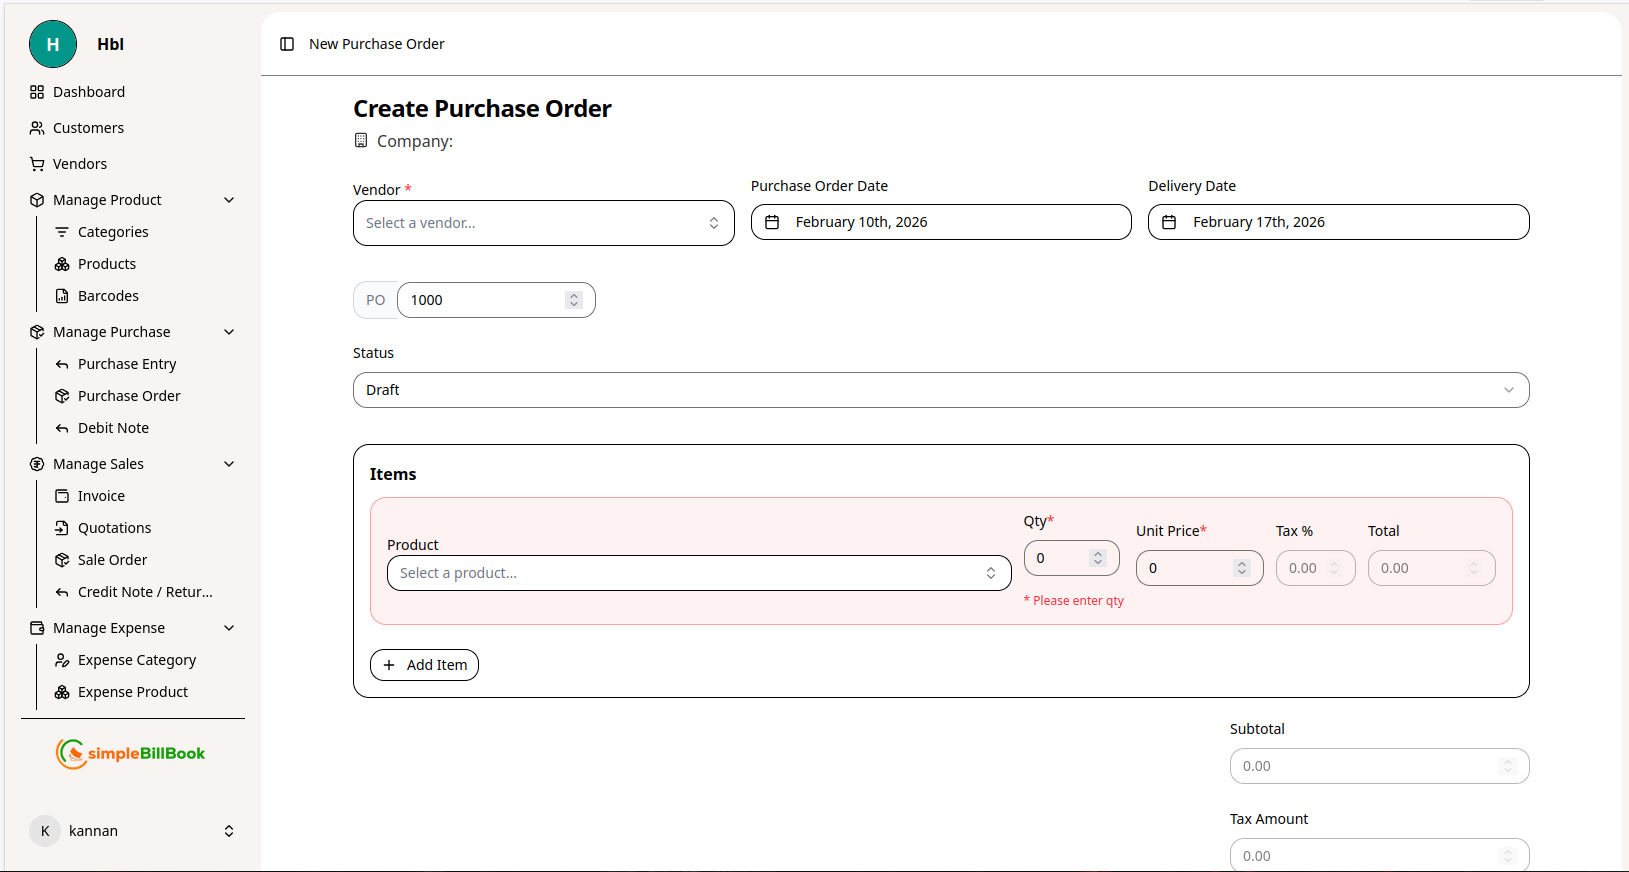The image size is (1629, 872).
Task: Select Quotations from the sidebar
Action: click(x=114, y=528)
